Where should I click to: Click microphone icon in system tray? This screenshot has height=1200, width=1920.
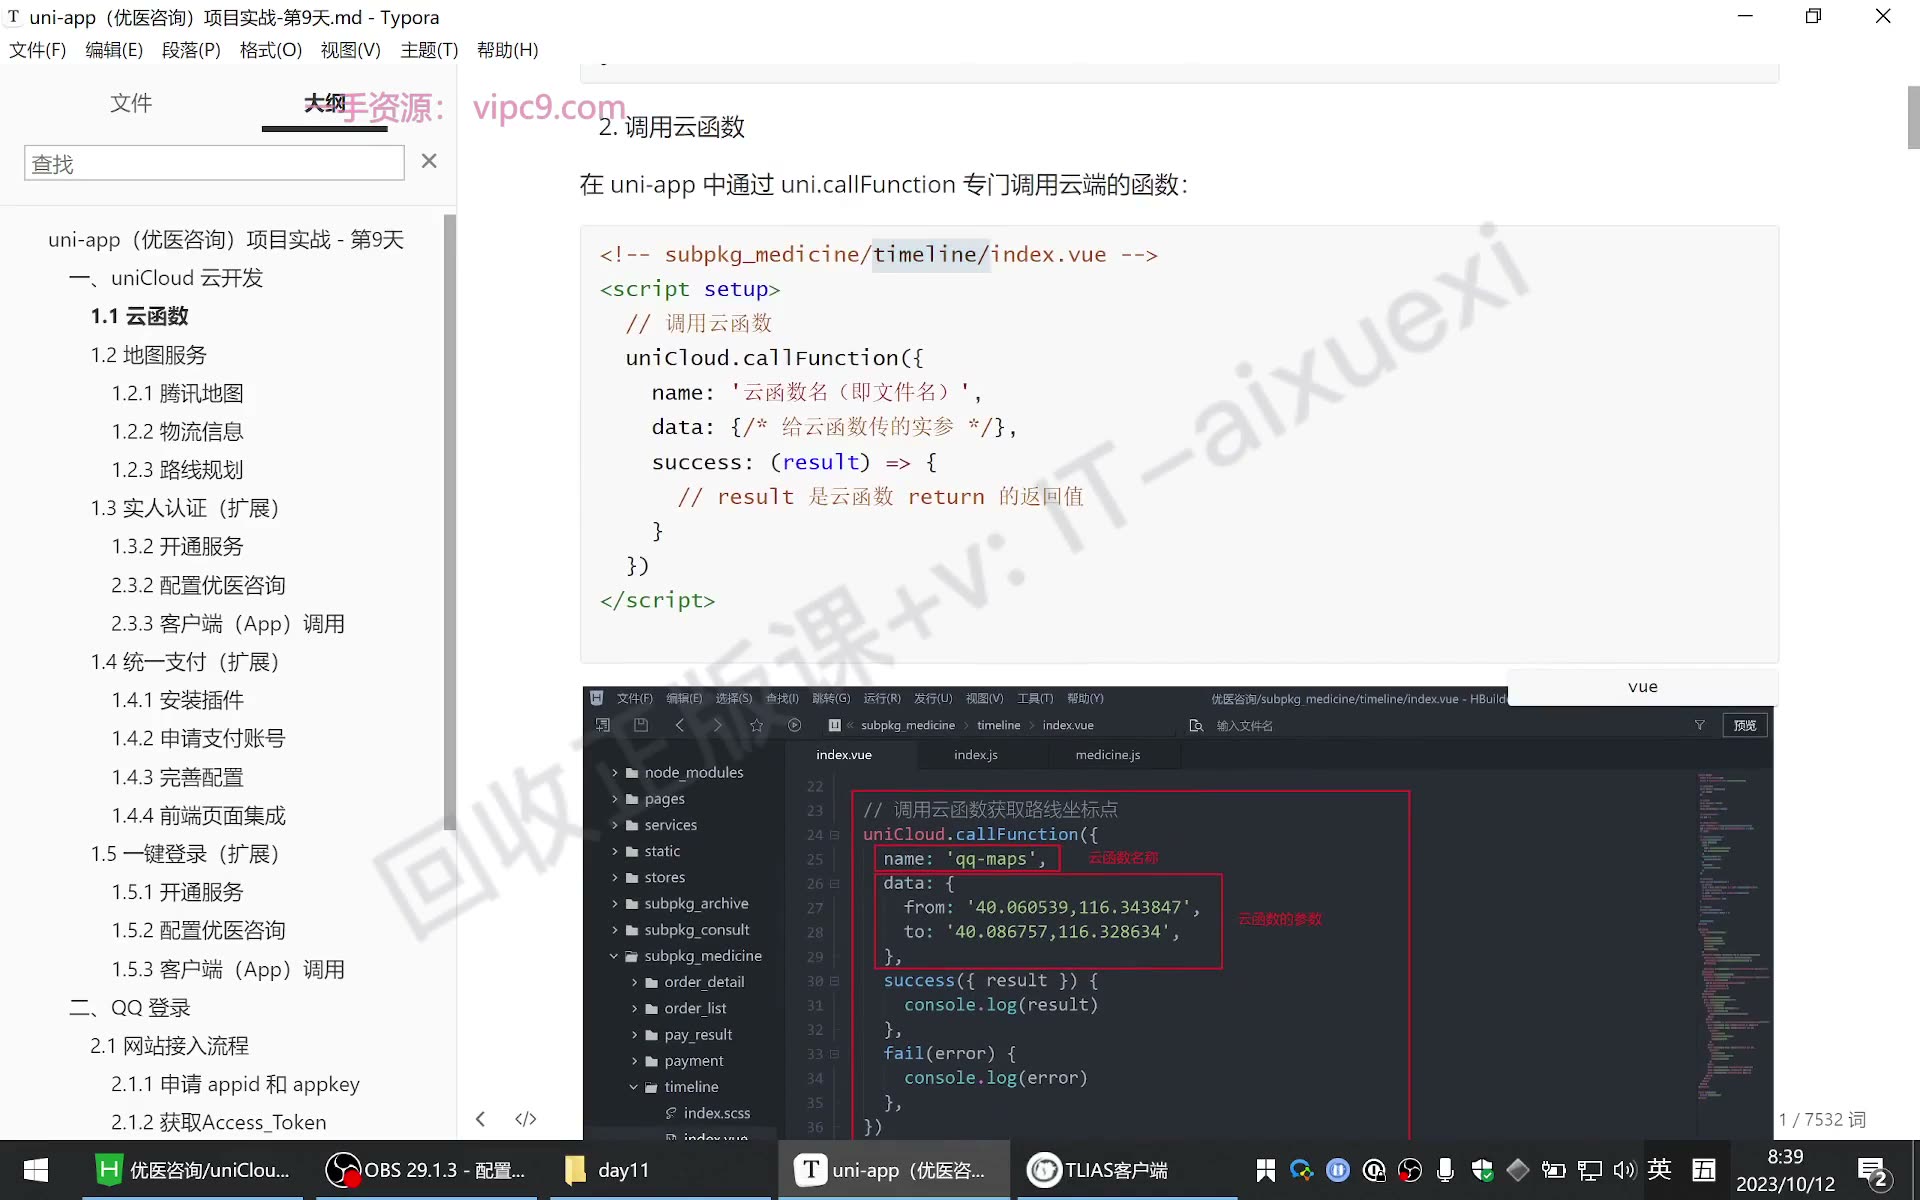tap(1445, 1170)
